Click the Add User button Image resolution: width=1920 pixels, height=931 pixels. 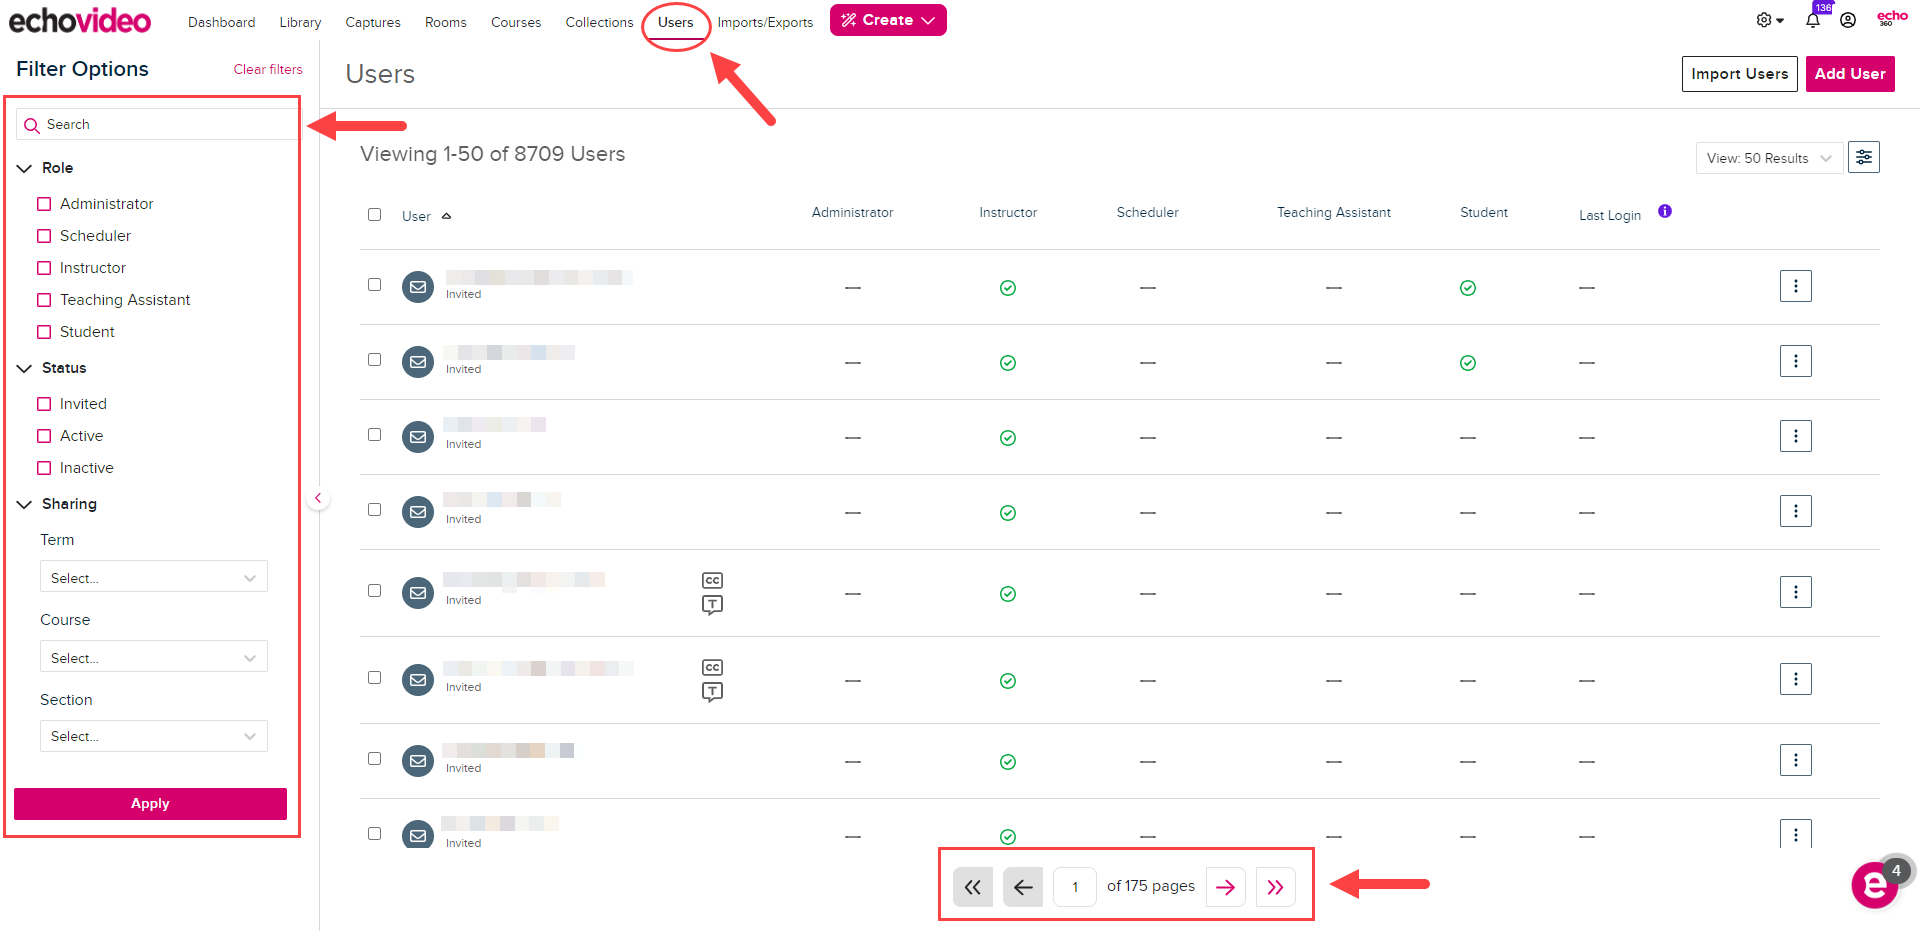pyautogui.click(x=1850, y=74)
